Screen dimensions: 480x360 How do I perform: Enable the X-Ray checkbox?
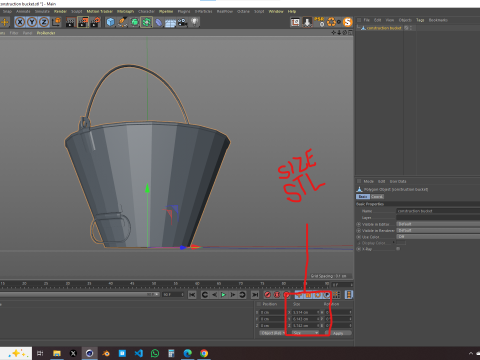pyautogui.click(x=398, y=249)
